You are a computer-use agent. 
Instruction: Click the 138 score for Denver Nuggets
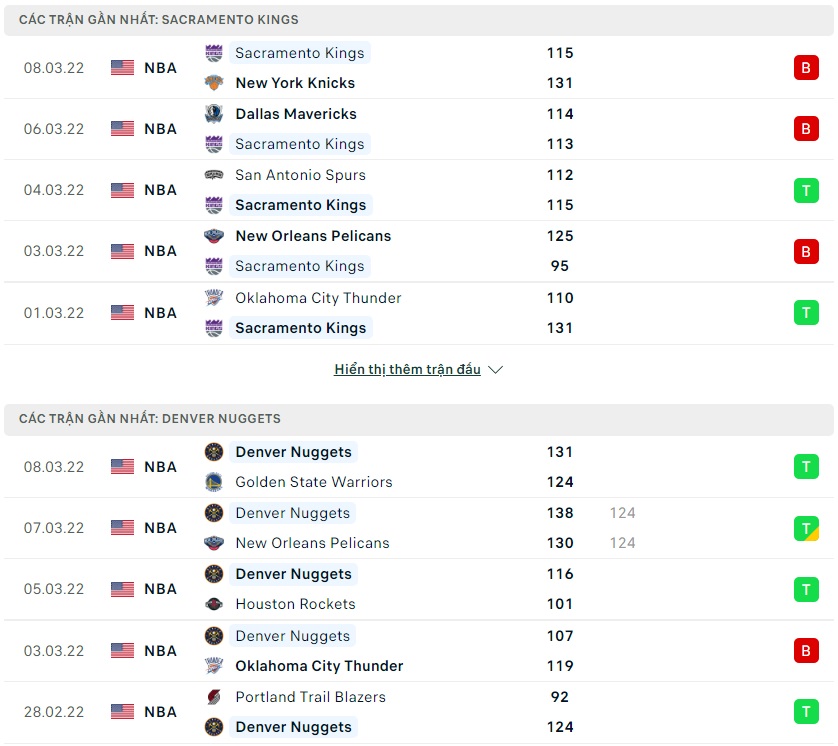coord(560,513)
